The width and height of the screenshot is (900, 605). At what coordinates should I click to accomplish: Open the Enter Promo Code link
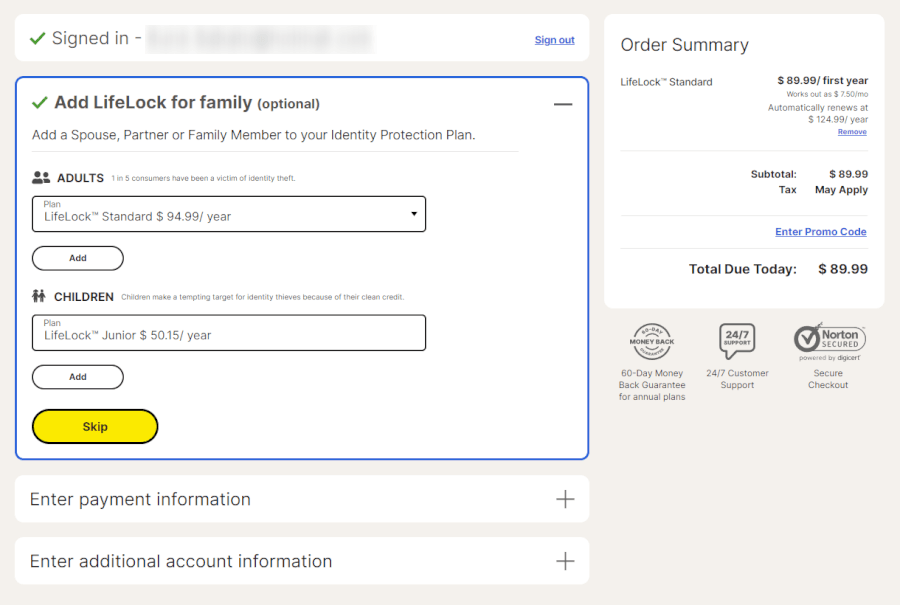(820, 232)
